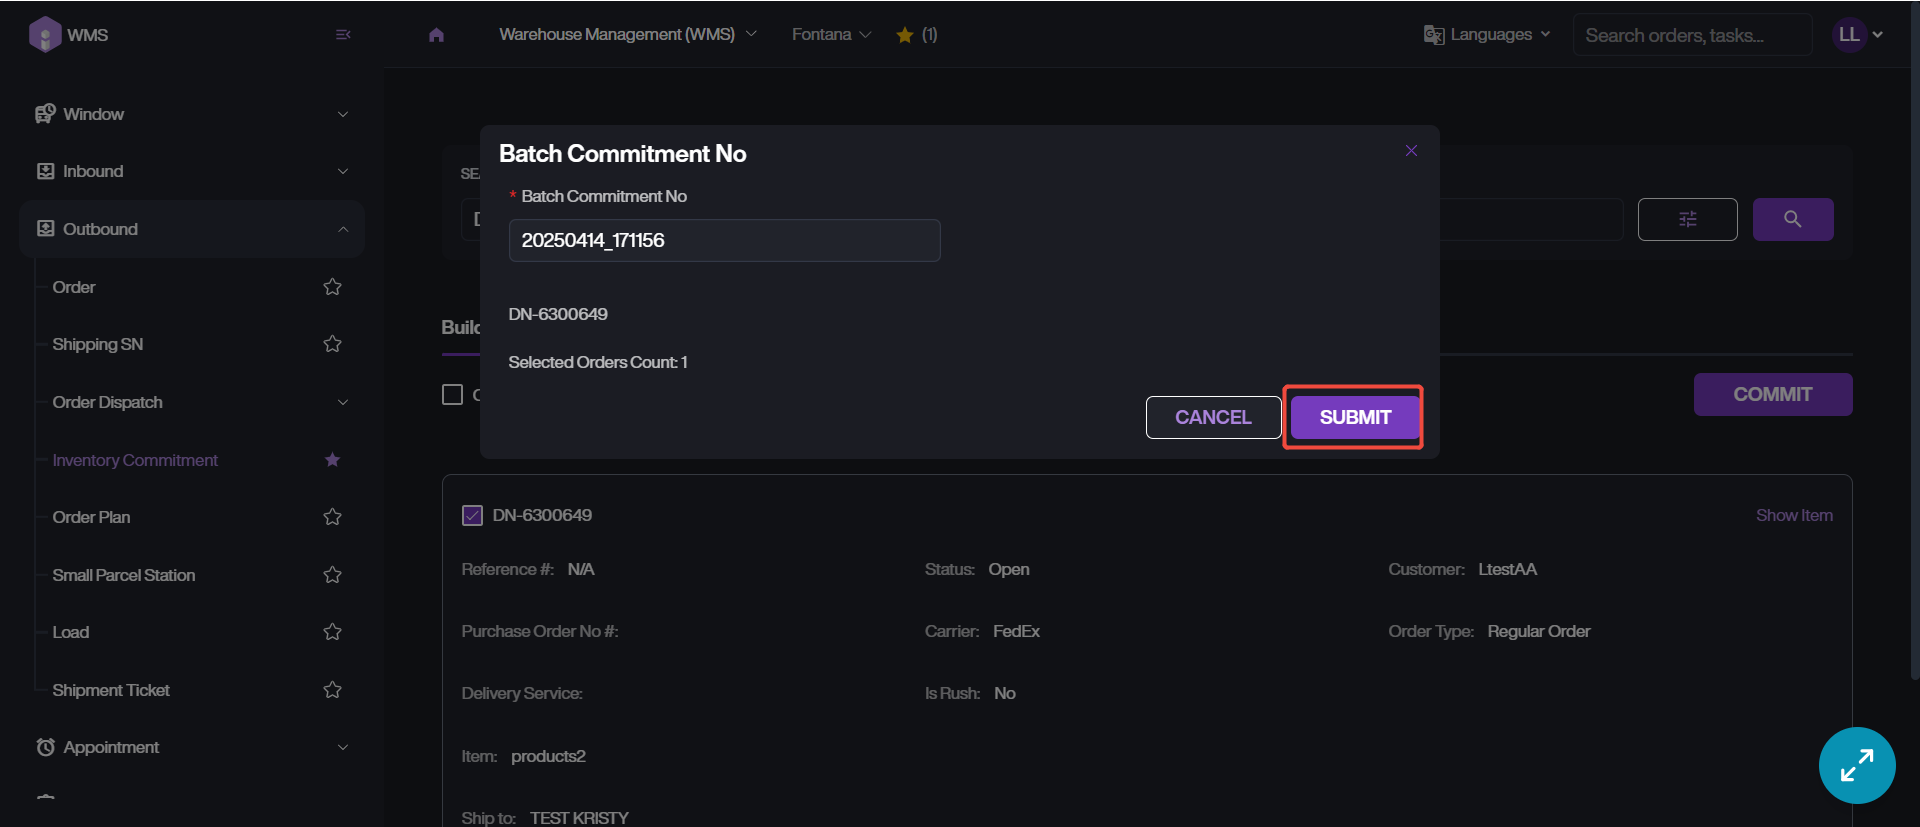Viewport: 1920px width, 827px height.
Task: Collapse the sidebar menu icon
Action: pos(343,35)
